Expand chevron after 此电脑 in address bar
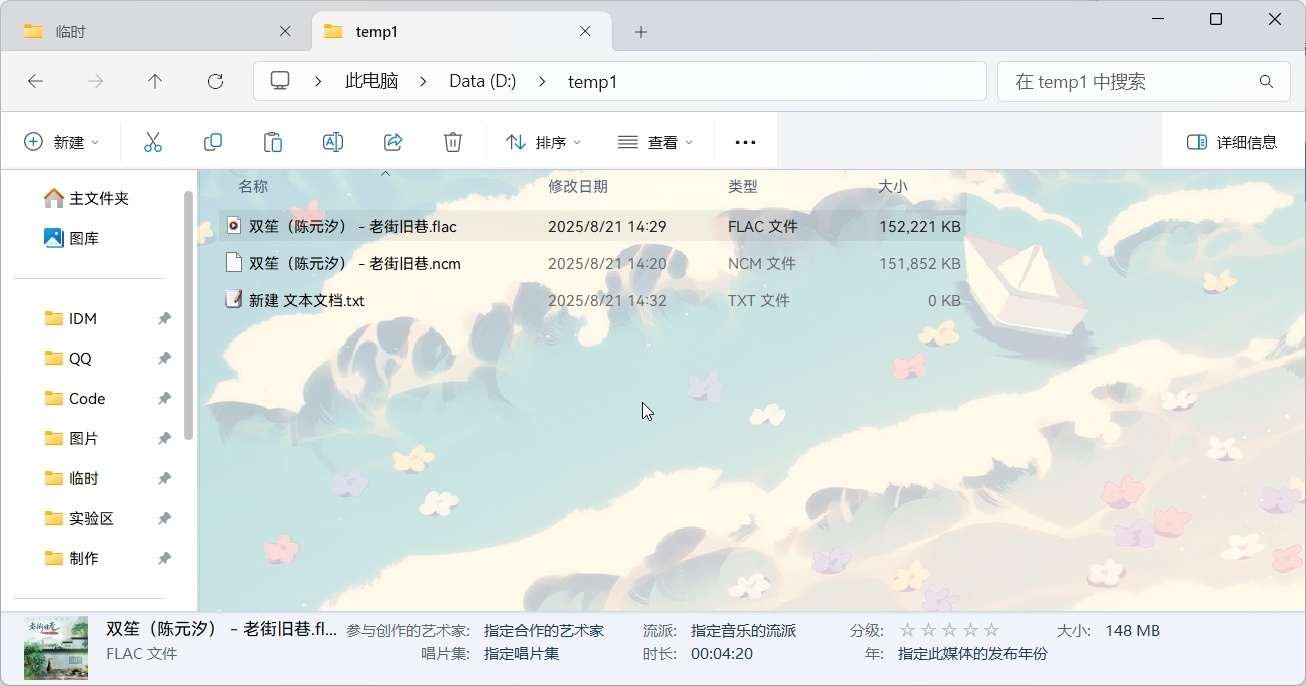Viewport: 1306px width, 686px height. click(423, 82)
